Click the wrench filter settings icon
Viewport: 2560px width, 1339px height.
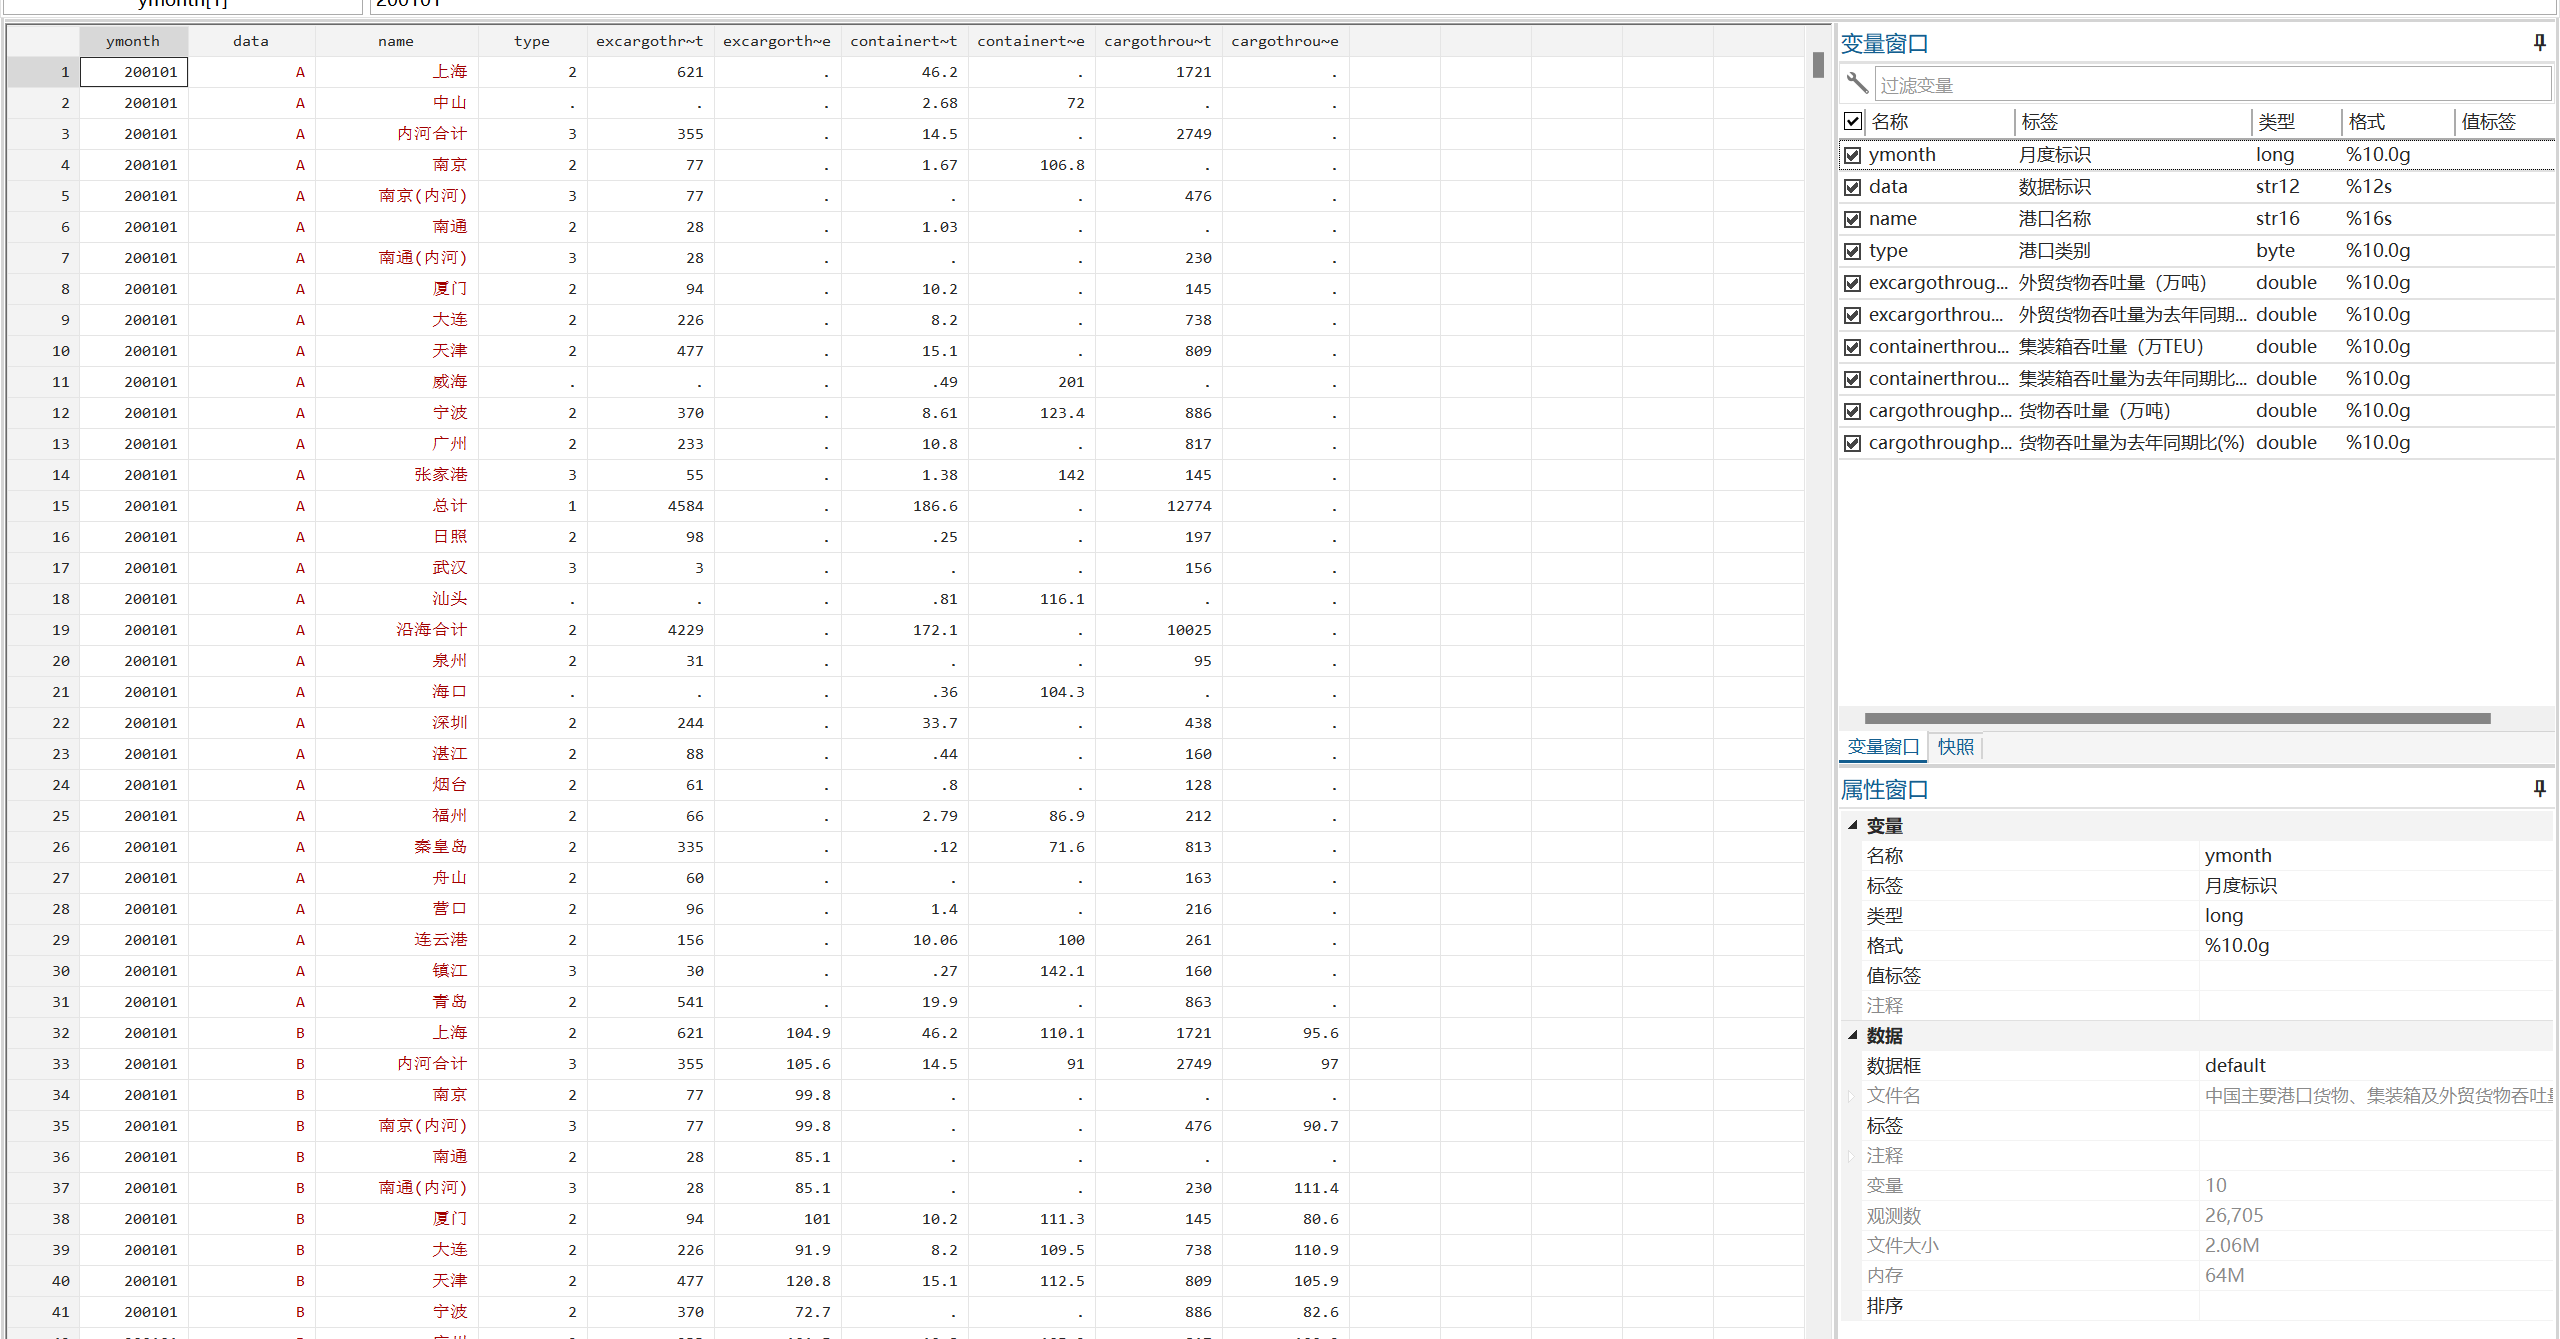tap(1857, 83)
